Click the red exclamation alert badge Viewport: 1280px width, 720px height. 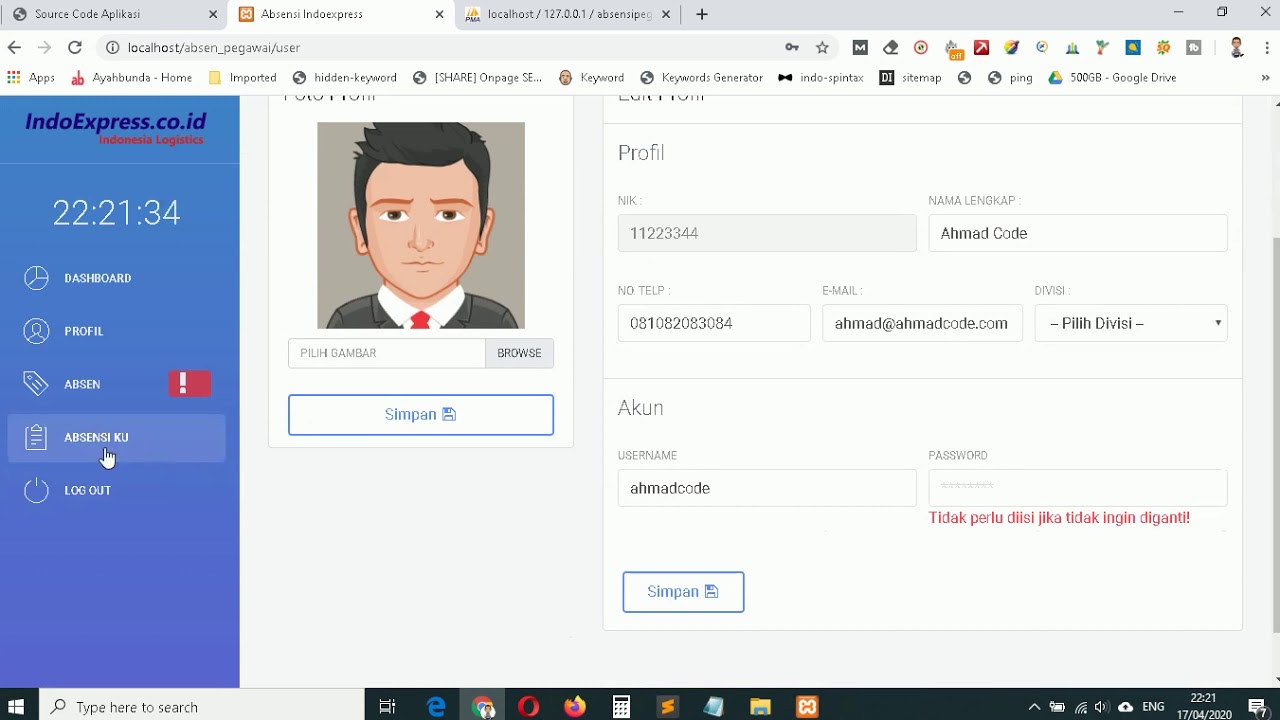pos(189,384)
